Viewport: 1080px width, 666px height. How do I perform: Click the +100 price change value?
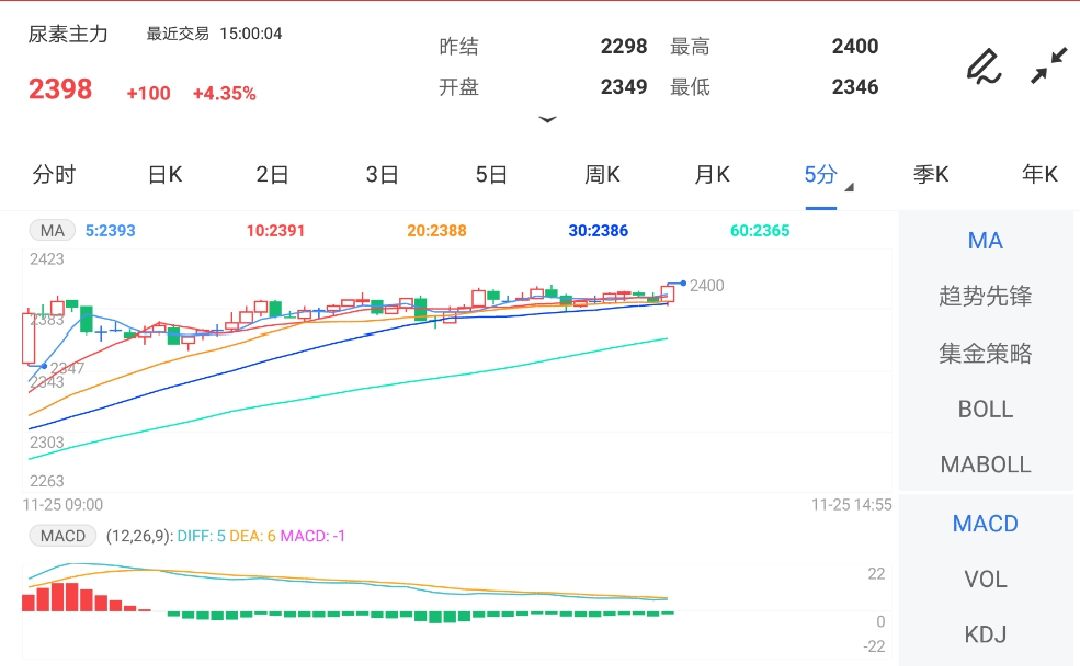(x=148, y=93)
